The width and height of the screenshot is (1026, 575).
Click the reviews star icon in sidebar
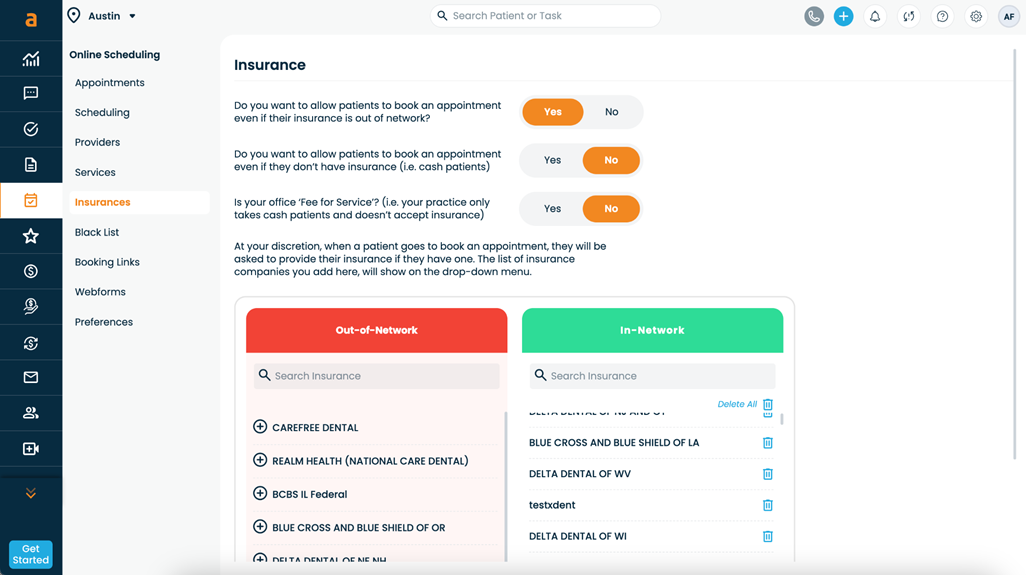click(31, 236)
